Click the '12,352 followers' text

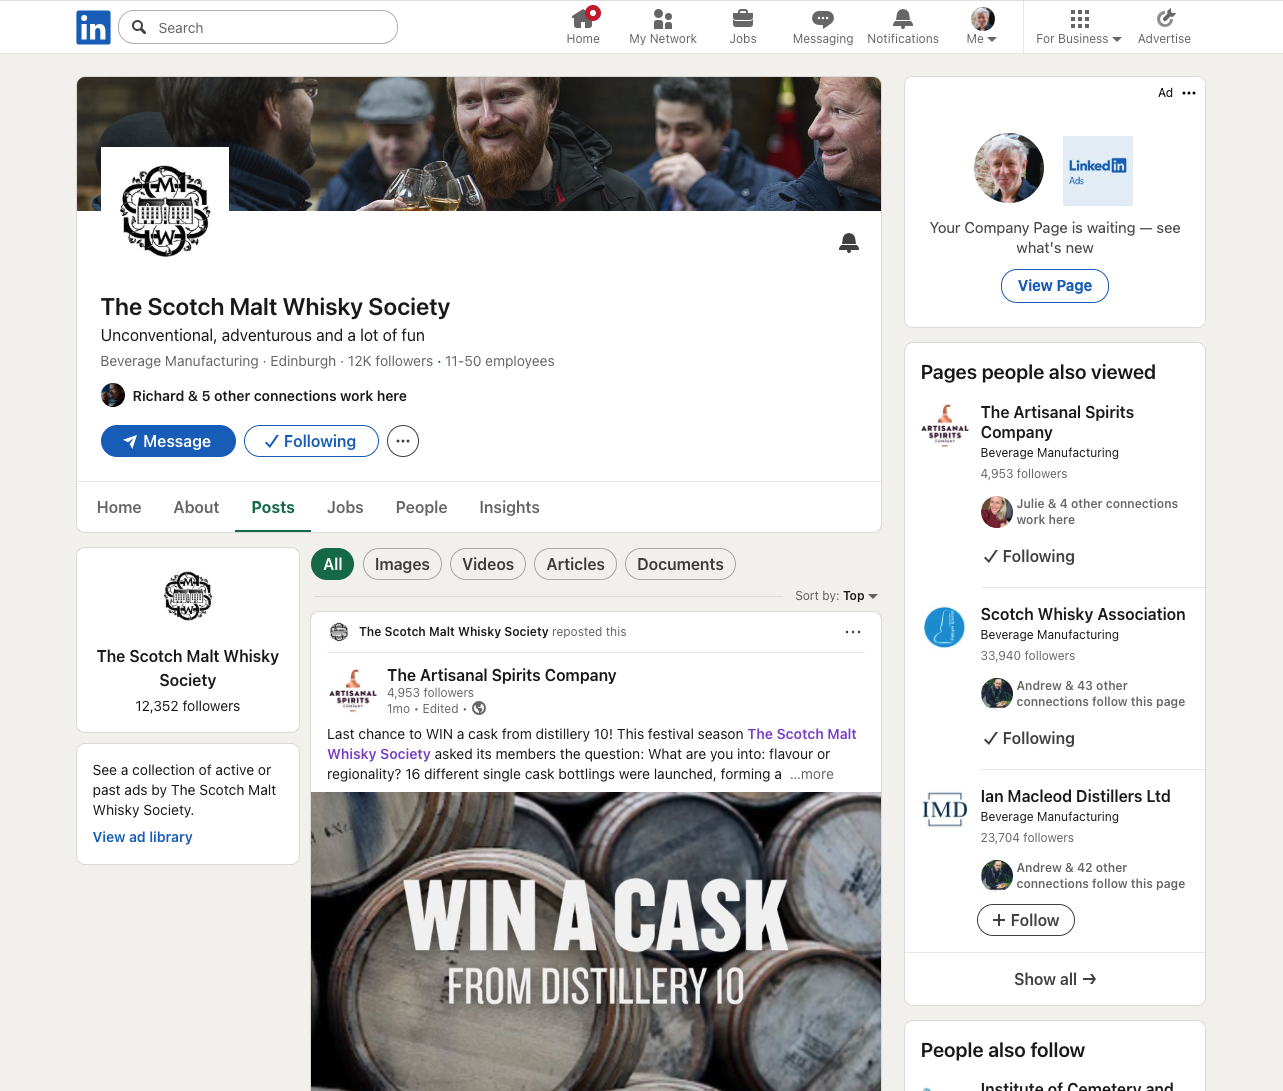click(188, 706)
